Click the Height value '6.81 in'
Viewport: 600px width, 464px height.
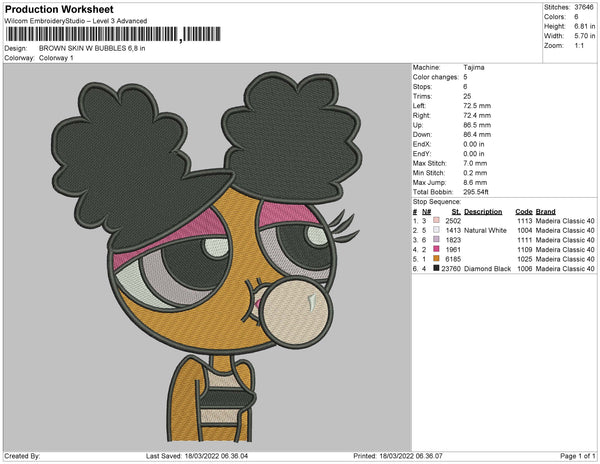click(x=584, y=26)
